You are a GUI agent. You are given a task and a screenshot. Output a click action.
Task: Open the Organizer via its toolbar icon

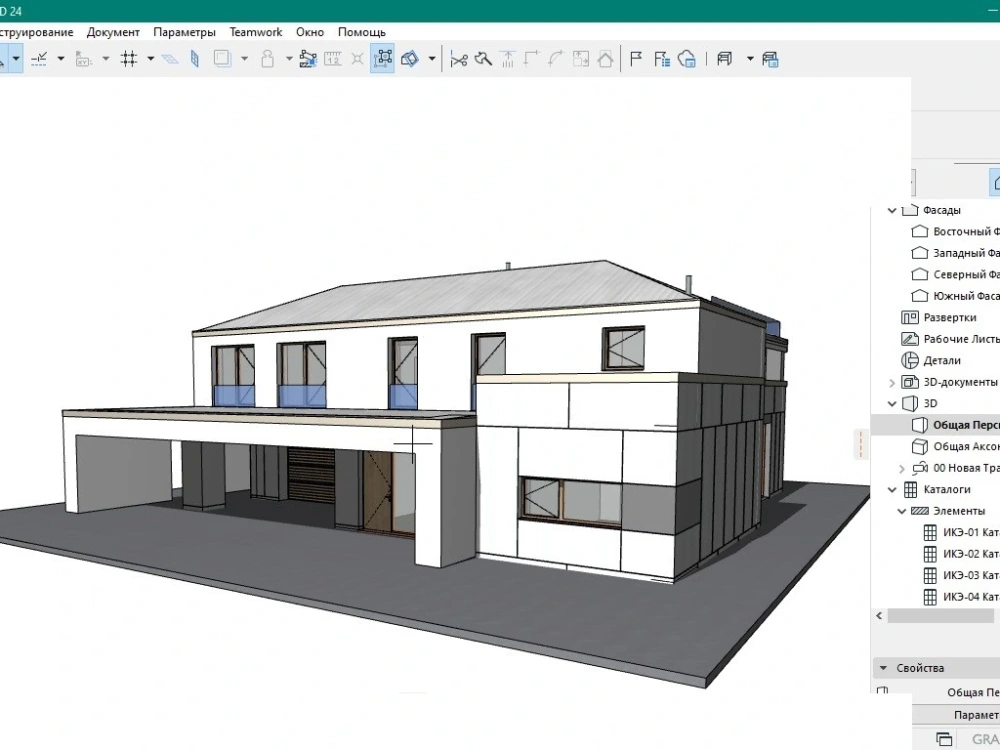point(770,59)
